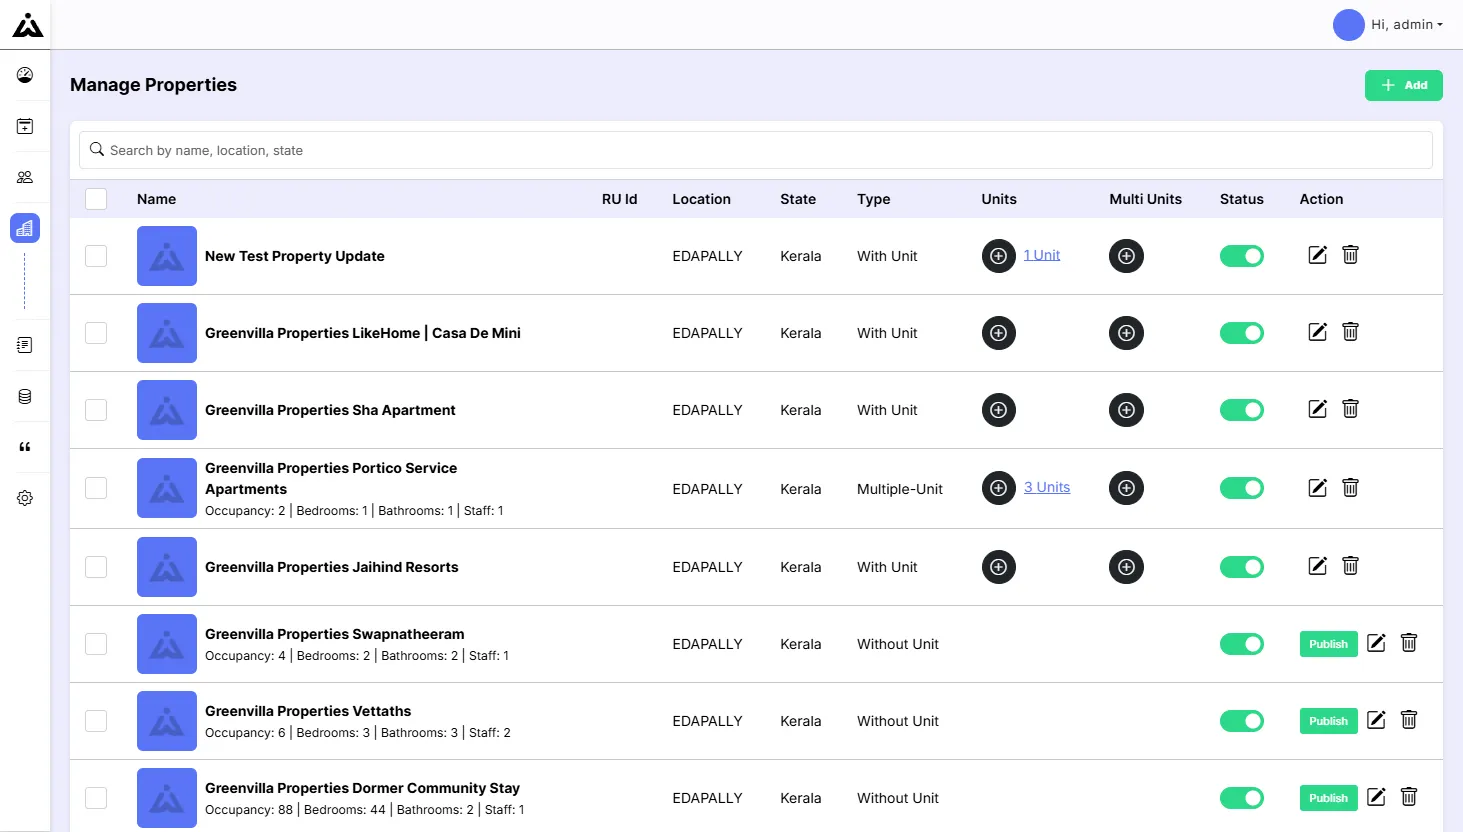
Task: Open the dashboard icon in sidebar
Action: [x=25, y=75]
